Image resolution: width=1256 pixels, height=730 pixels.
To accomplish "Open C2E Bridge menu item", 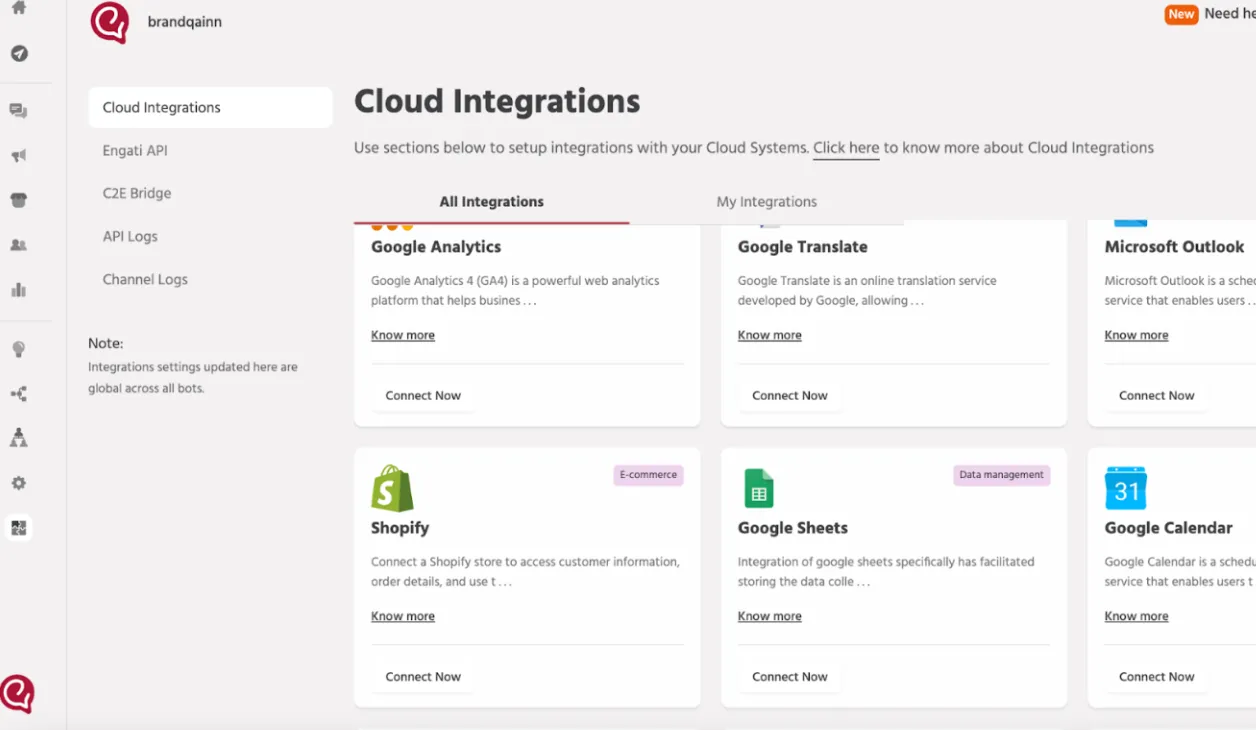I will [x=137, y=194].
